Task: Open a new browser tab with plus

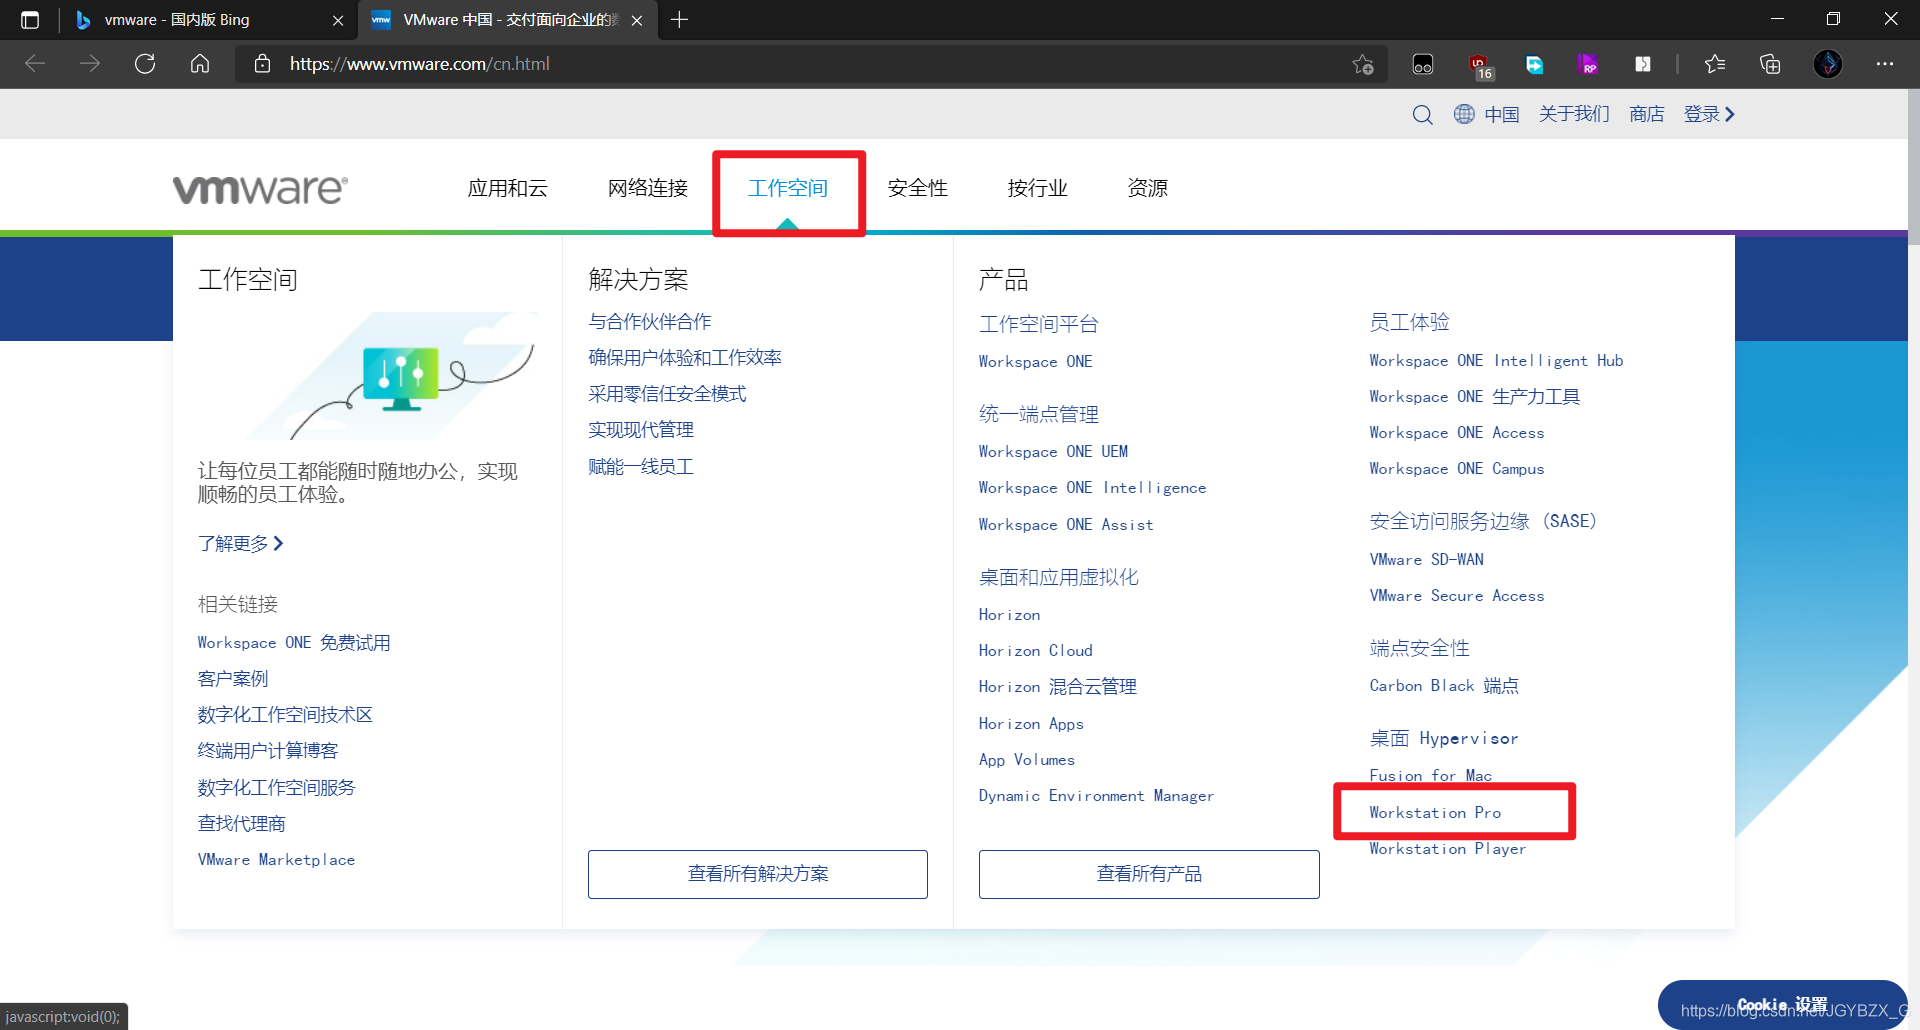Action: pyautogui.click(x=680, y=20)
